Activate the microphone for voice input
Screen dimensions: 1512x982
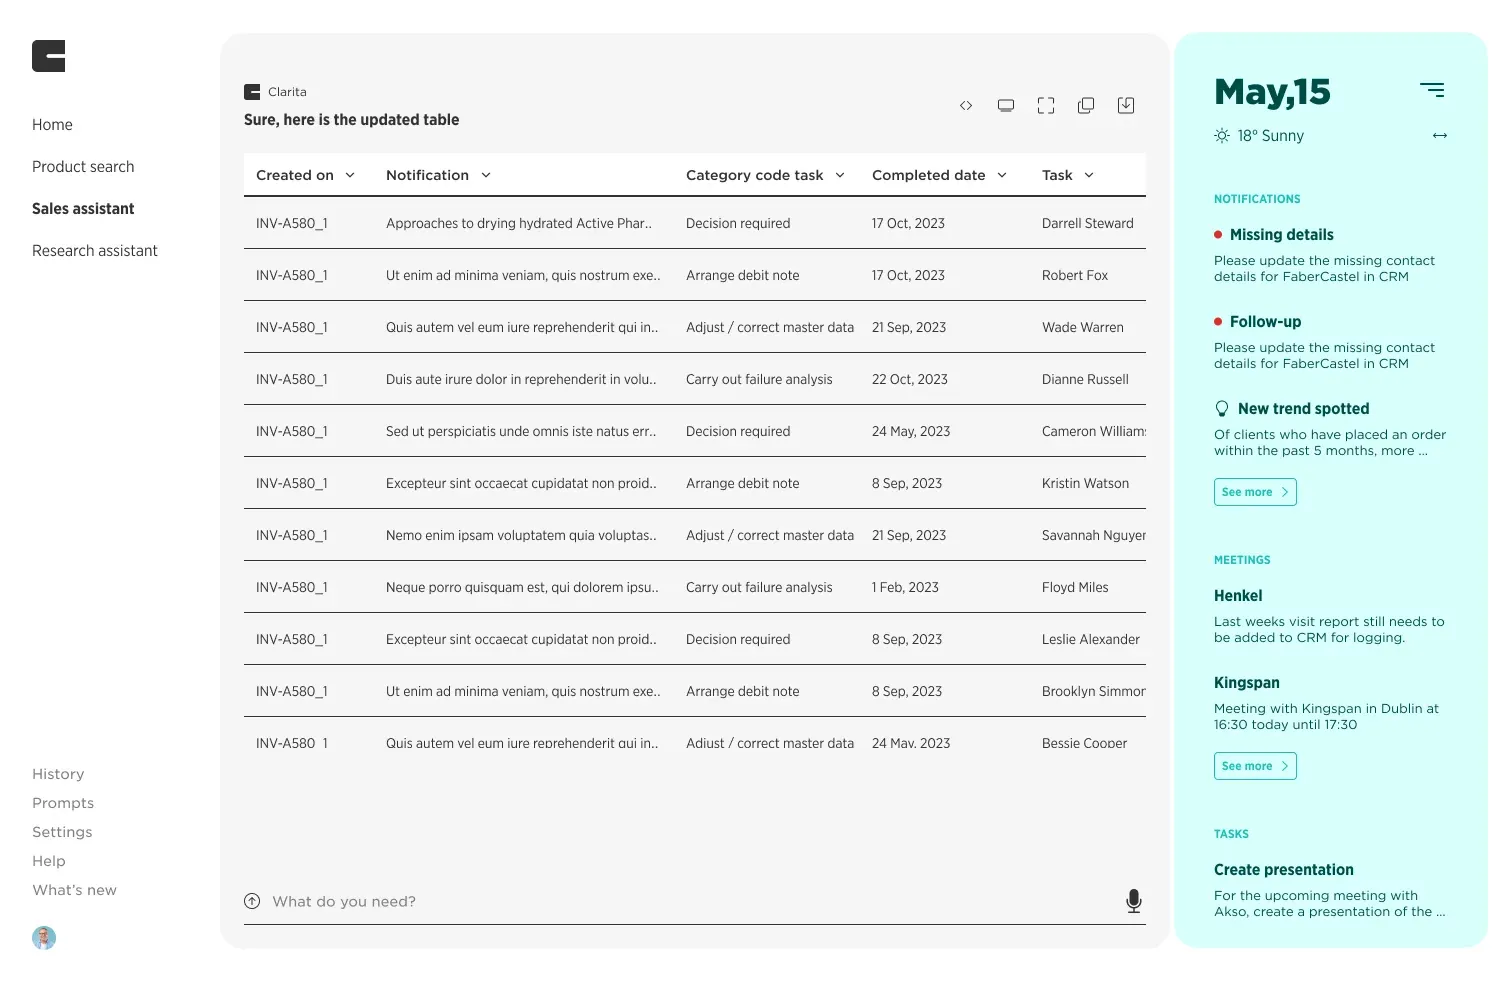(x=1134, y=901)
